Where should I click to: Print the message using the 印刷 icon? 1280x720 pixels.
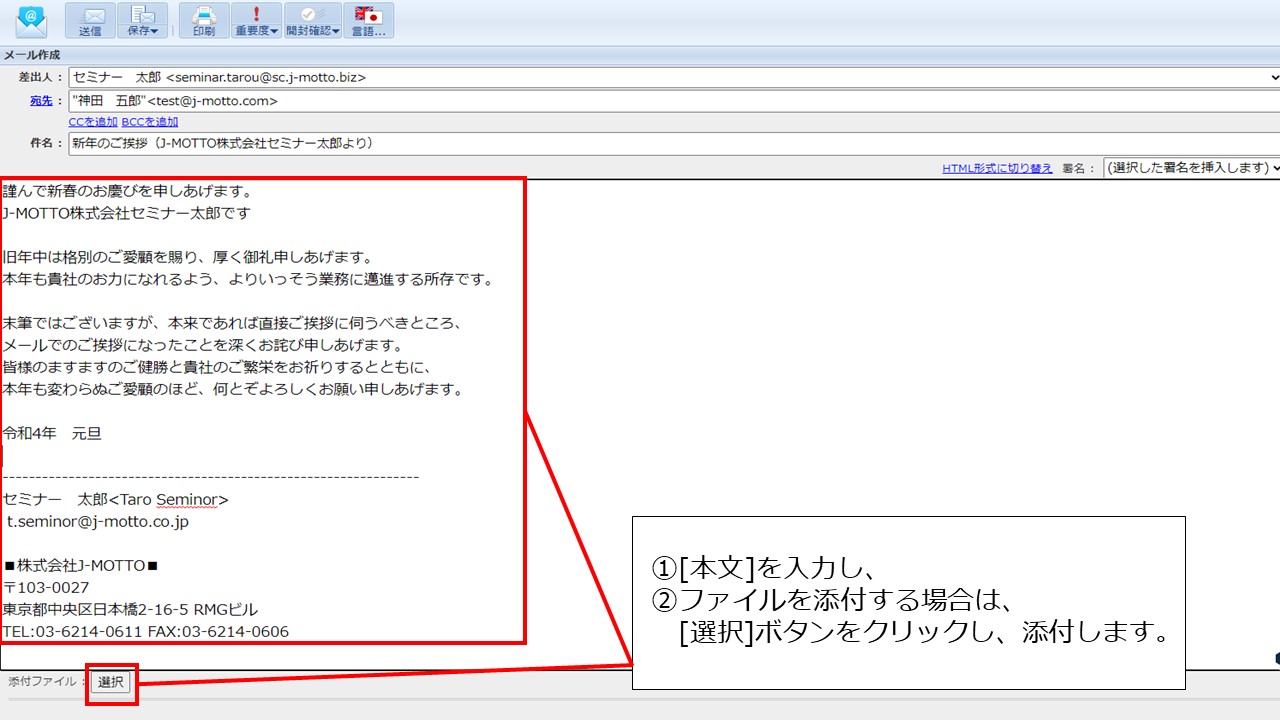click(x=204, y=21)
